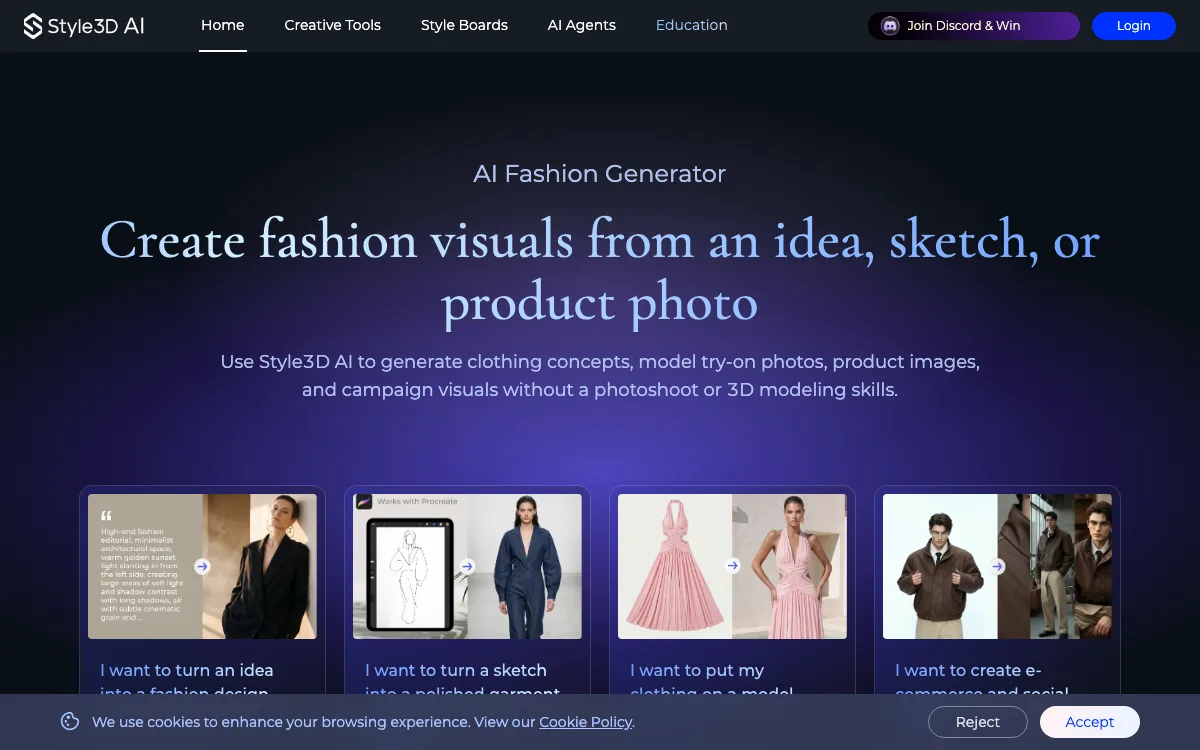Click 'Works with Procreate' label

coord(417,502)
